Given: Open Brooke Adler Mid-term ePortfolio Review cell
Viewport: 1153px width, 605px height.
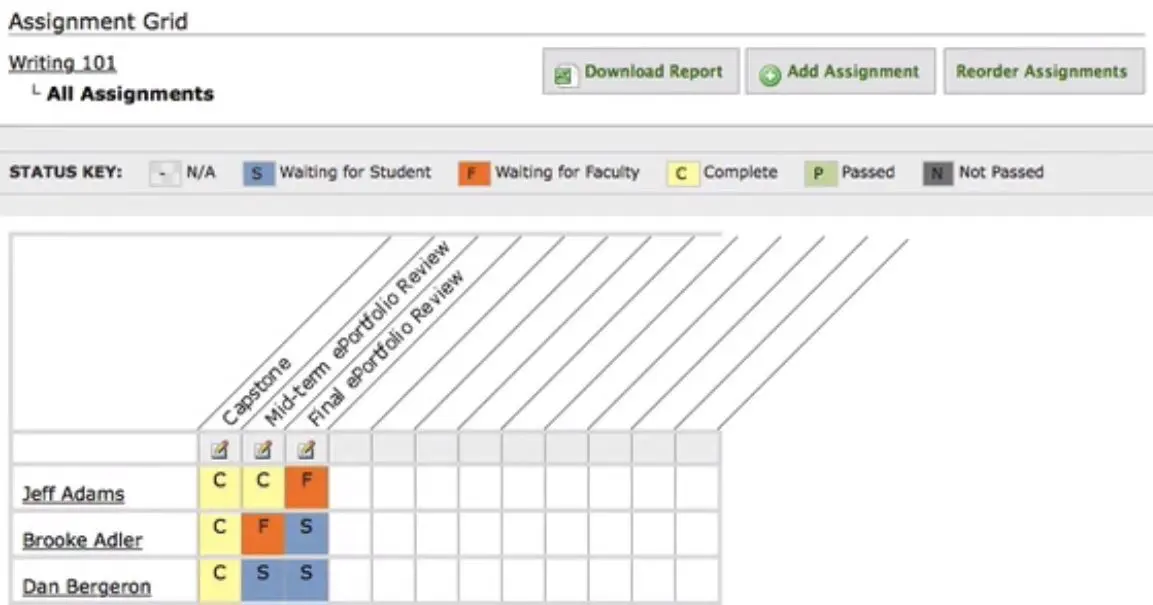Looking at the screenshot, I should click(x=263, y=533).
